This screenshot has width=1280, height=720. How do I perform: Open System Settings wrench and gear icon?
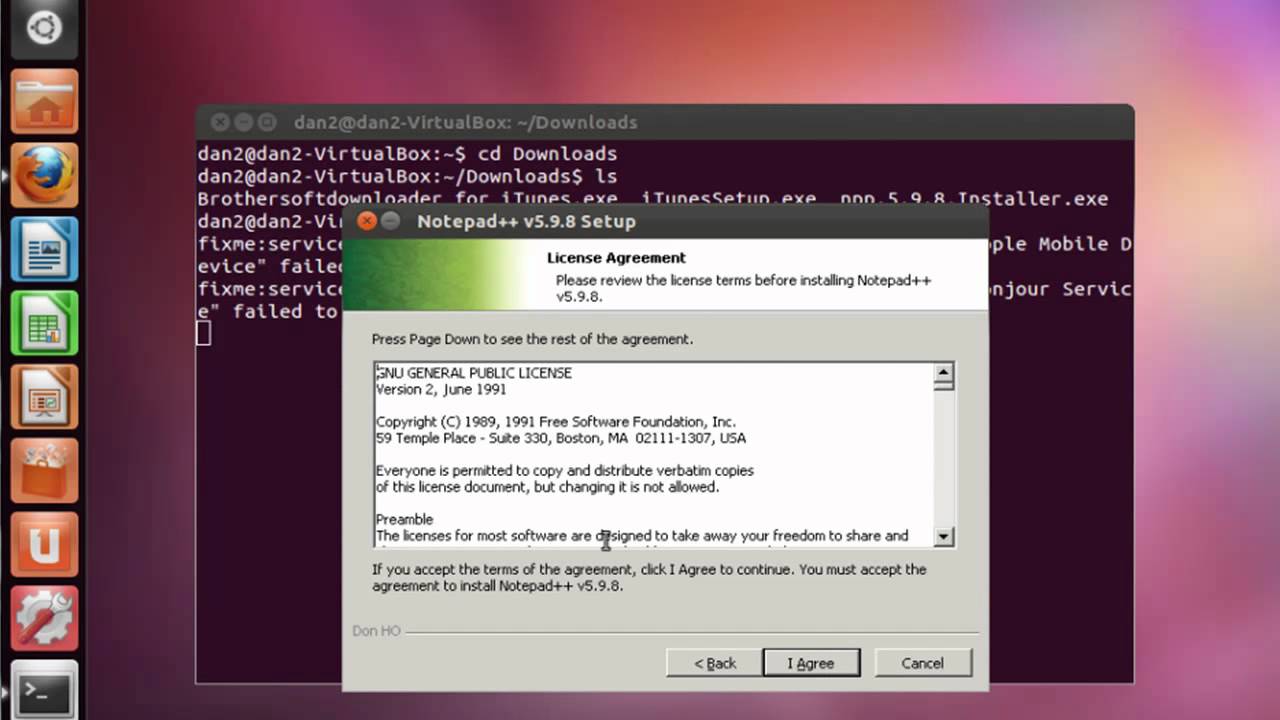pyautogui.click(x=44, y=619)
